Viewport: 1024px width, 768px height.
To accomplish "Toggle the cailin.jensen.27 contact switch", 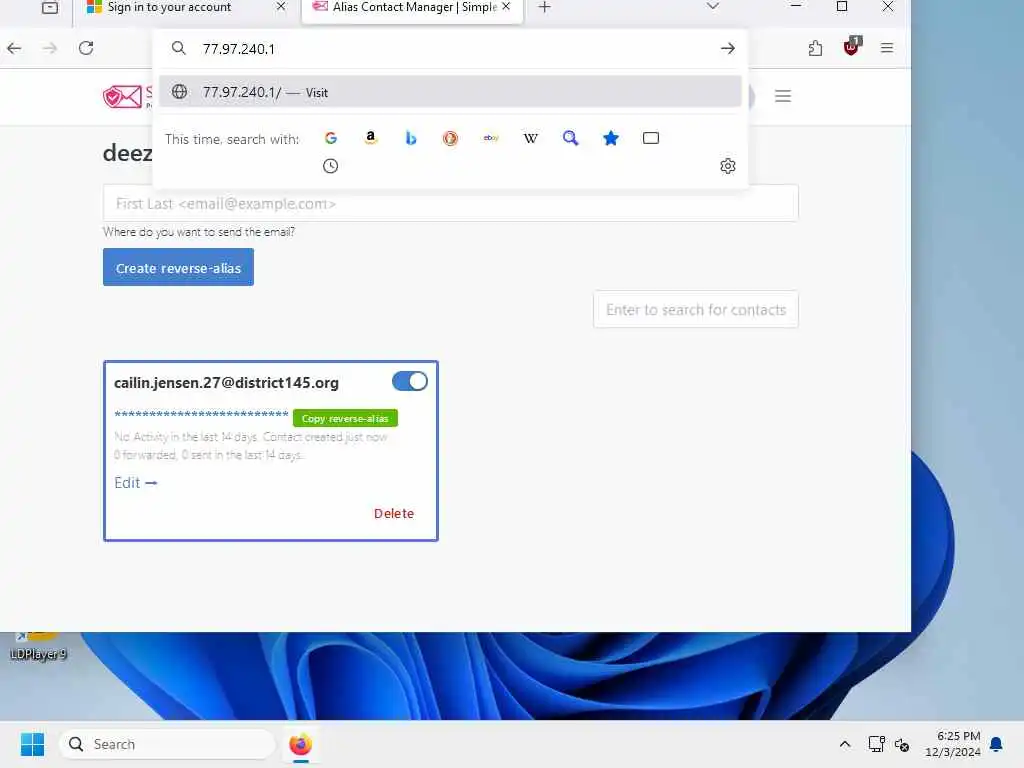I will coord(409,381).
